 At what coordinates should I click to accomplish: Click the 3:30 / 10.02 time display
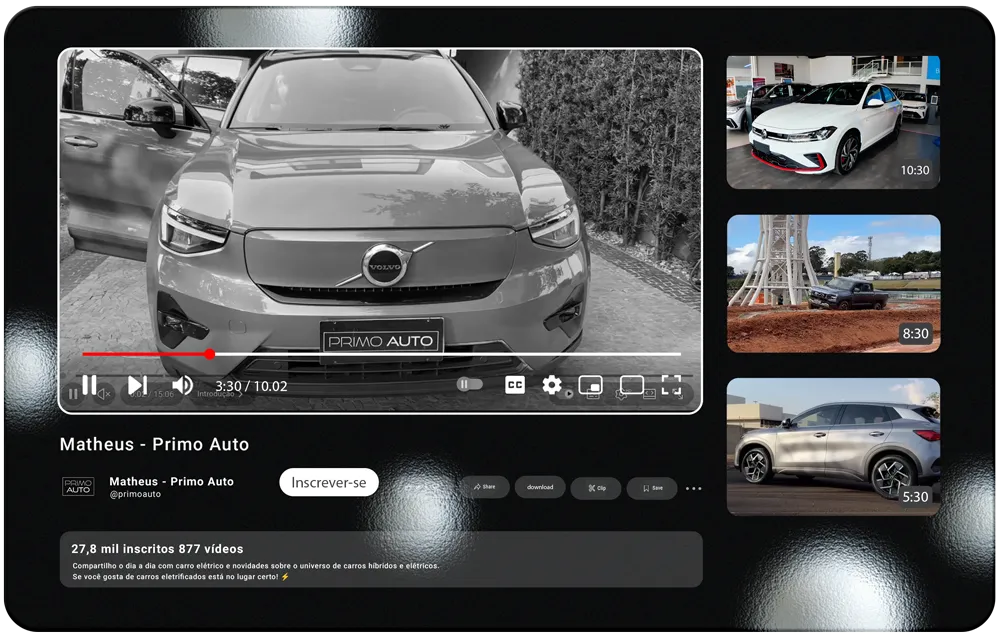pos(251,386)
